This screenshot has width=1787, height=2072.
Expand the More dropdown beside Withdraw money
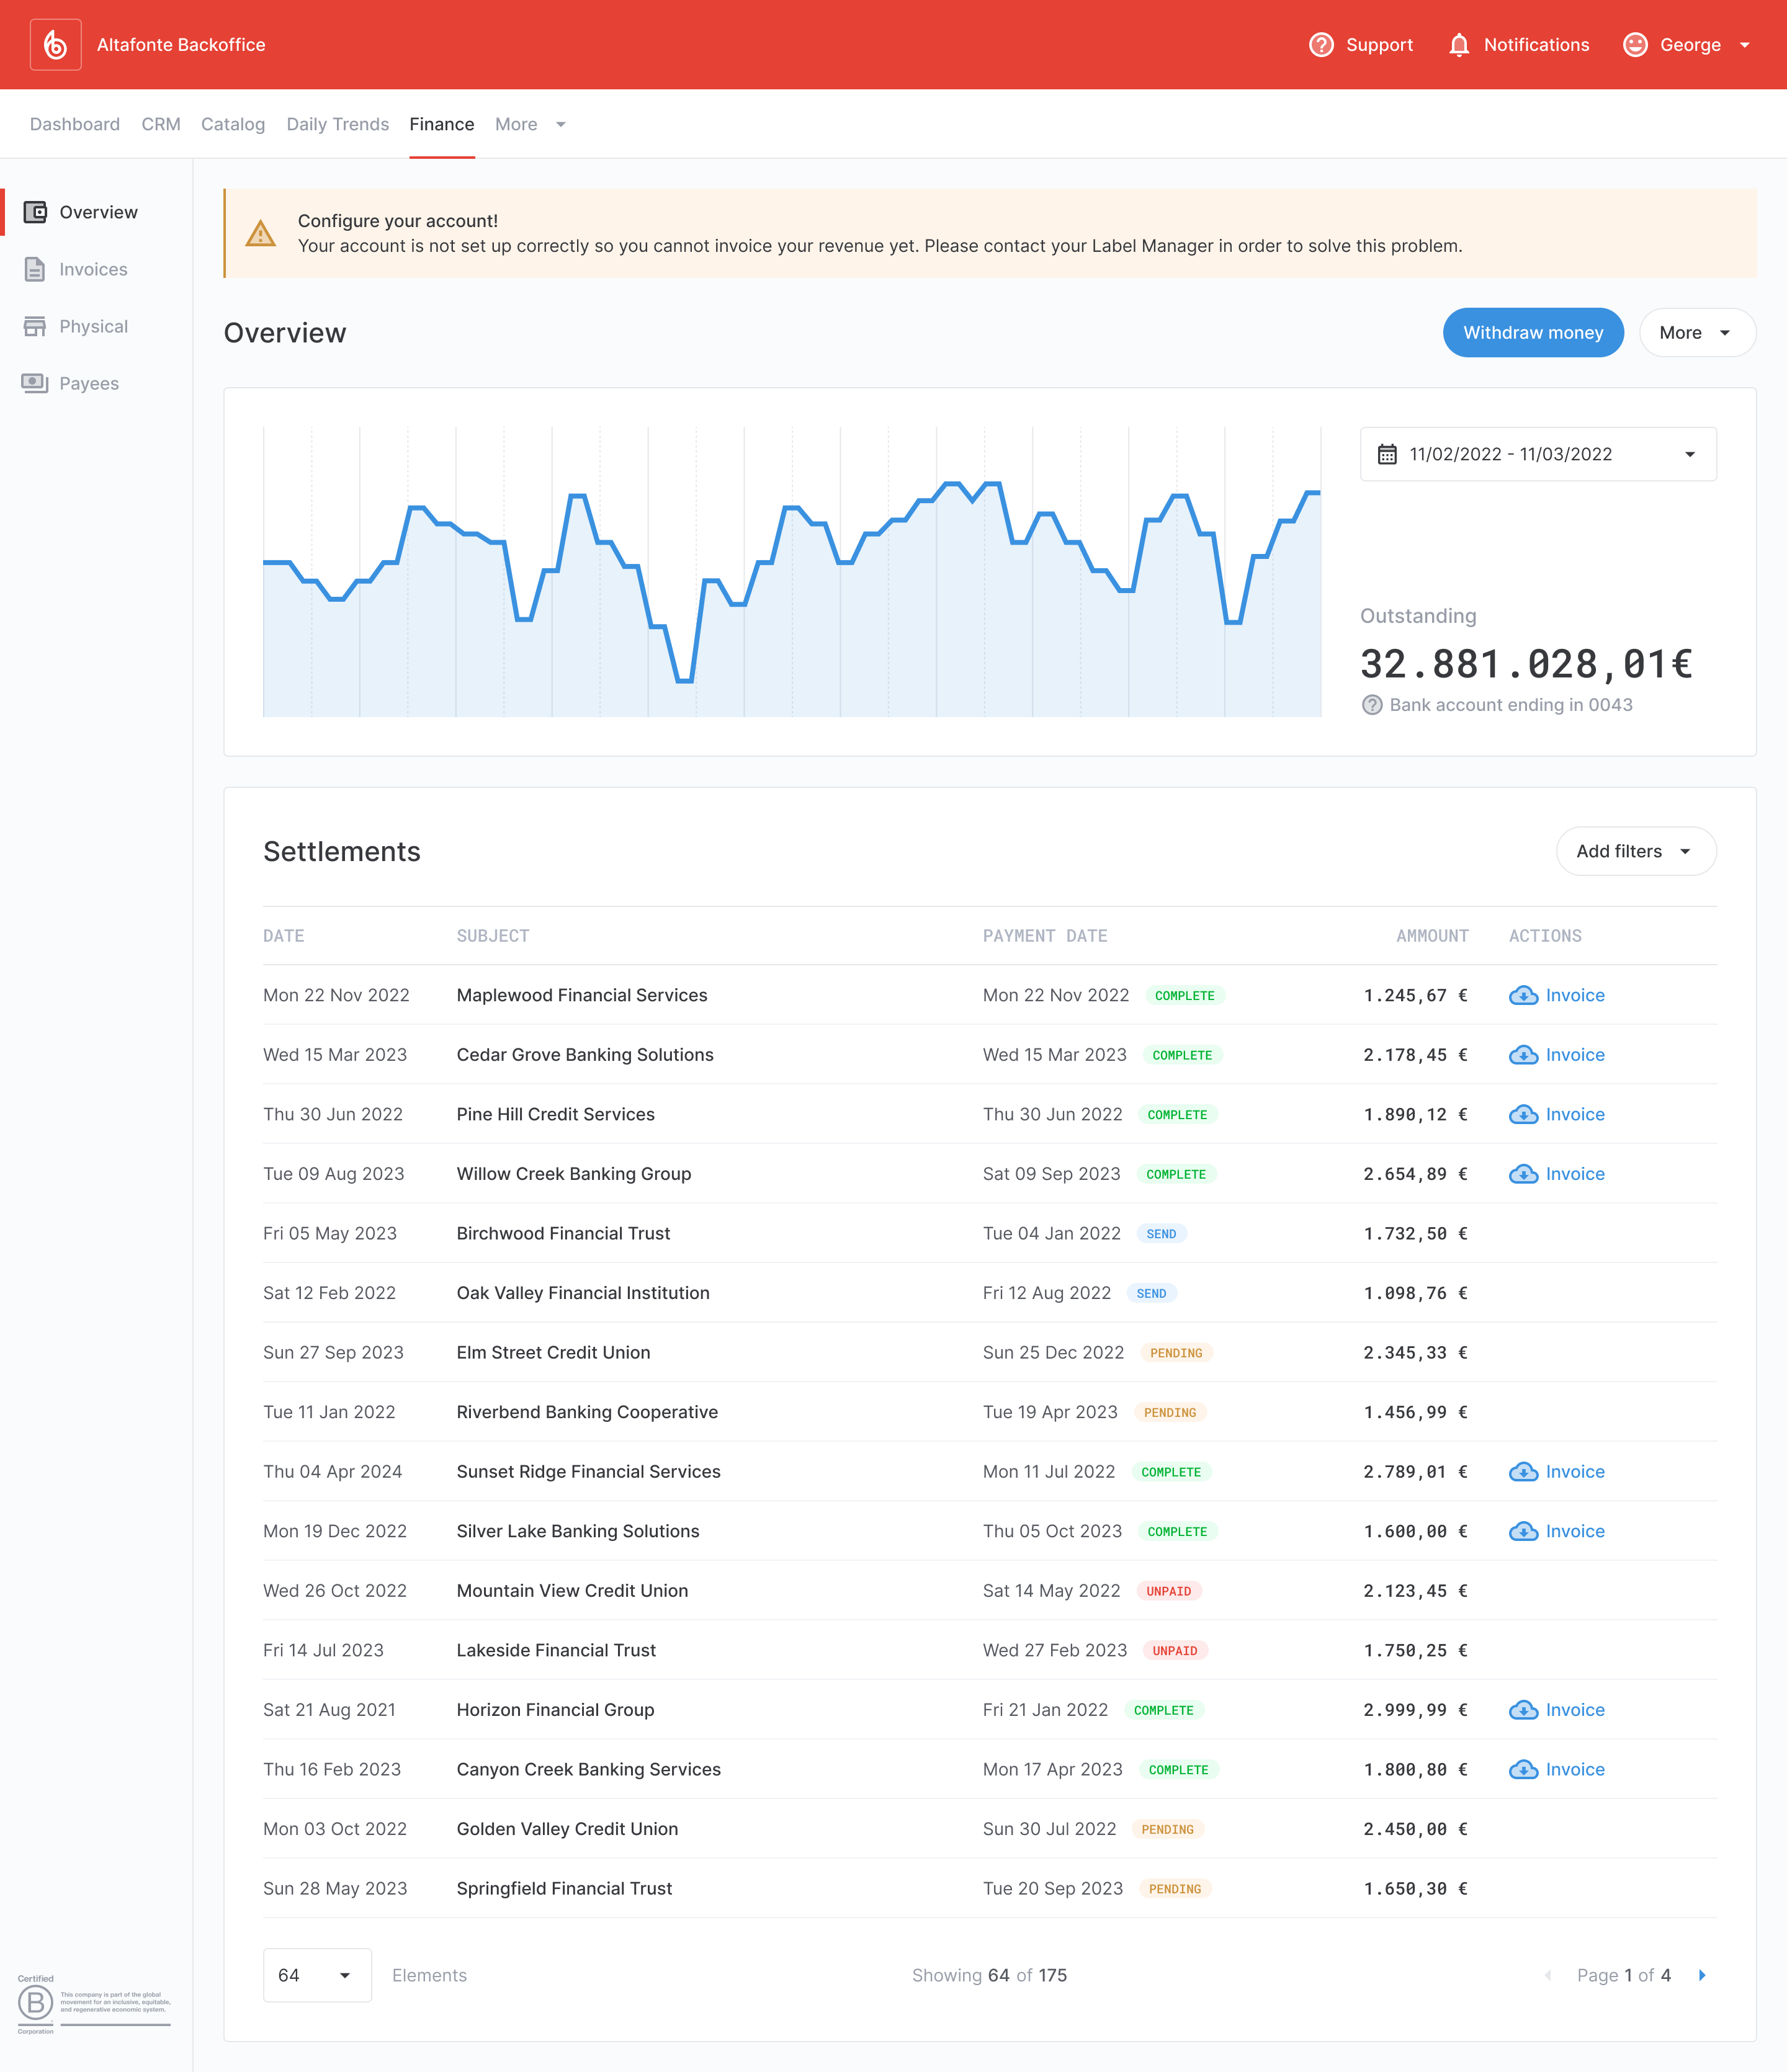tap(1696, 333)
